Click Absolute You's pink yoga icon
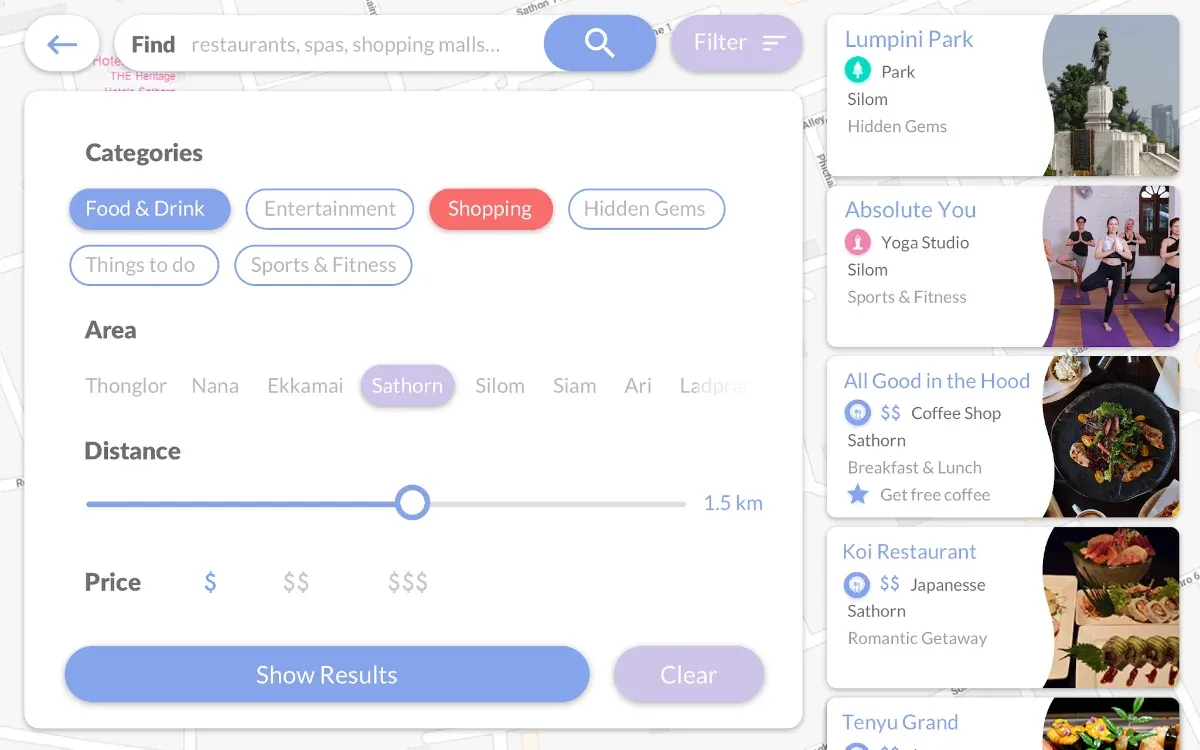Viewport: 1200px width, 750px height. pyautogui.click(x=857, y=242)
